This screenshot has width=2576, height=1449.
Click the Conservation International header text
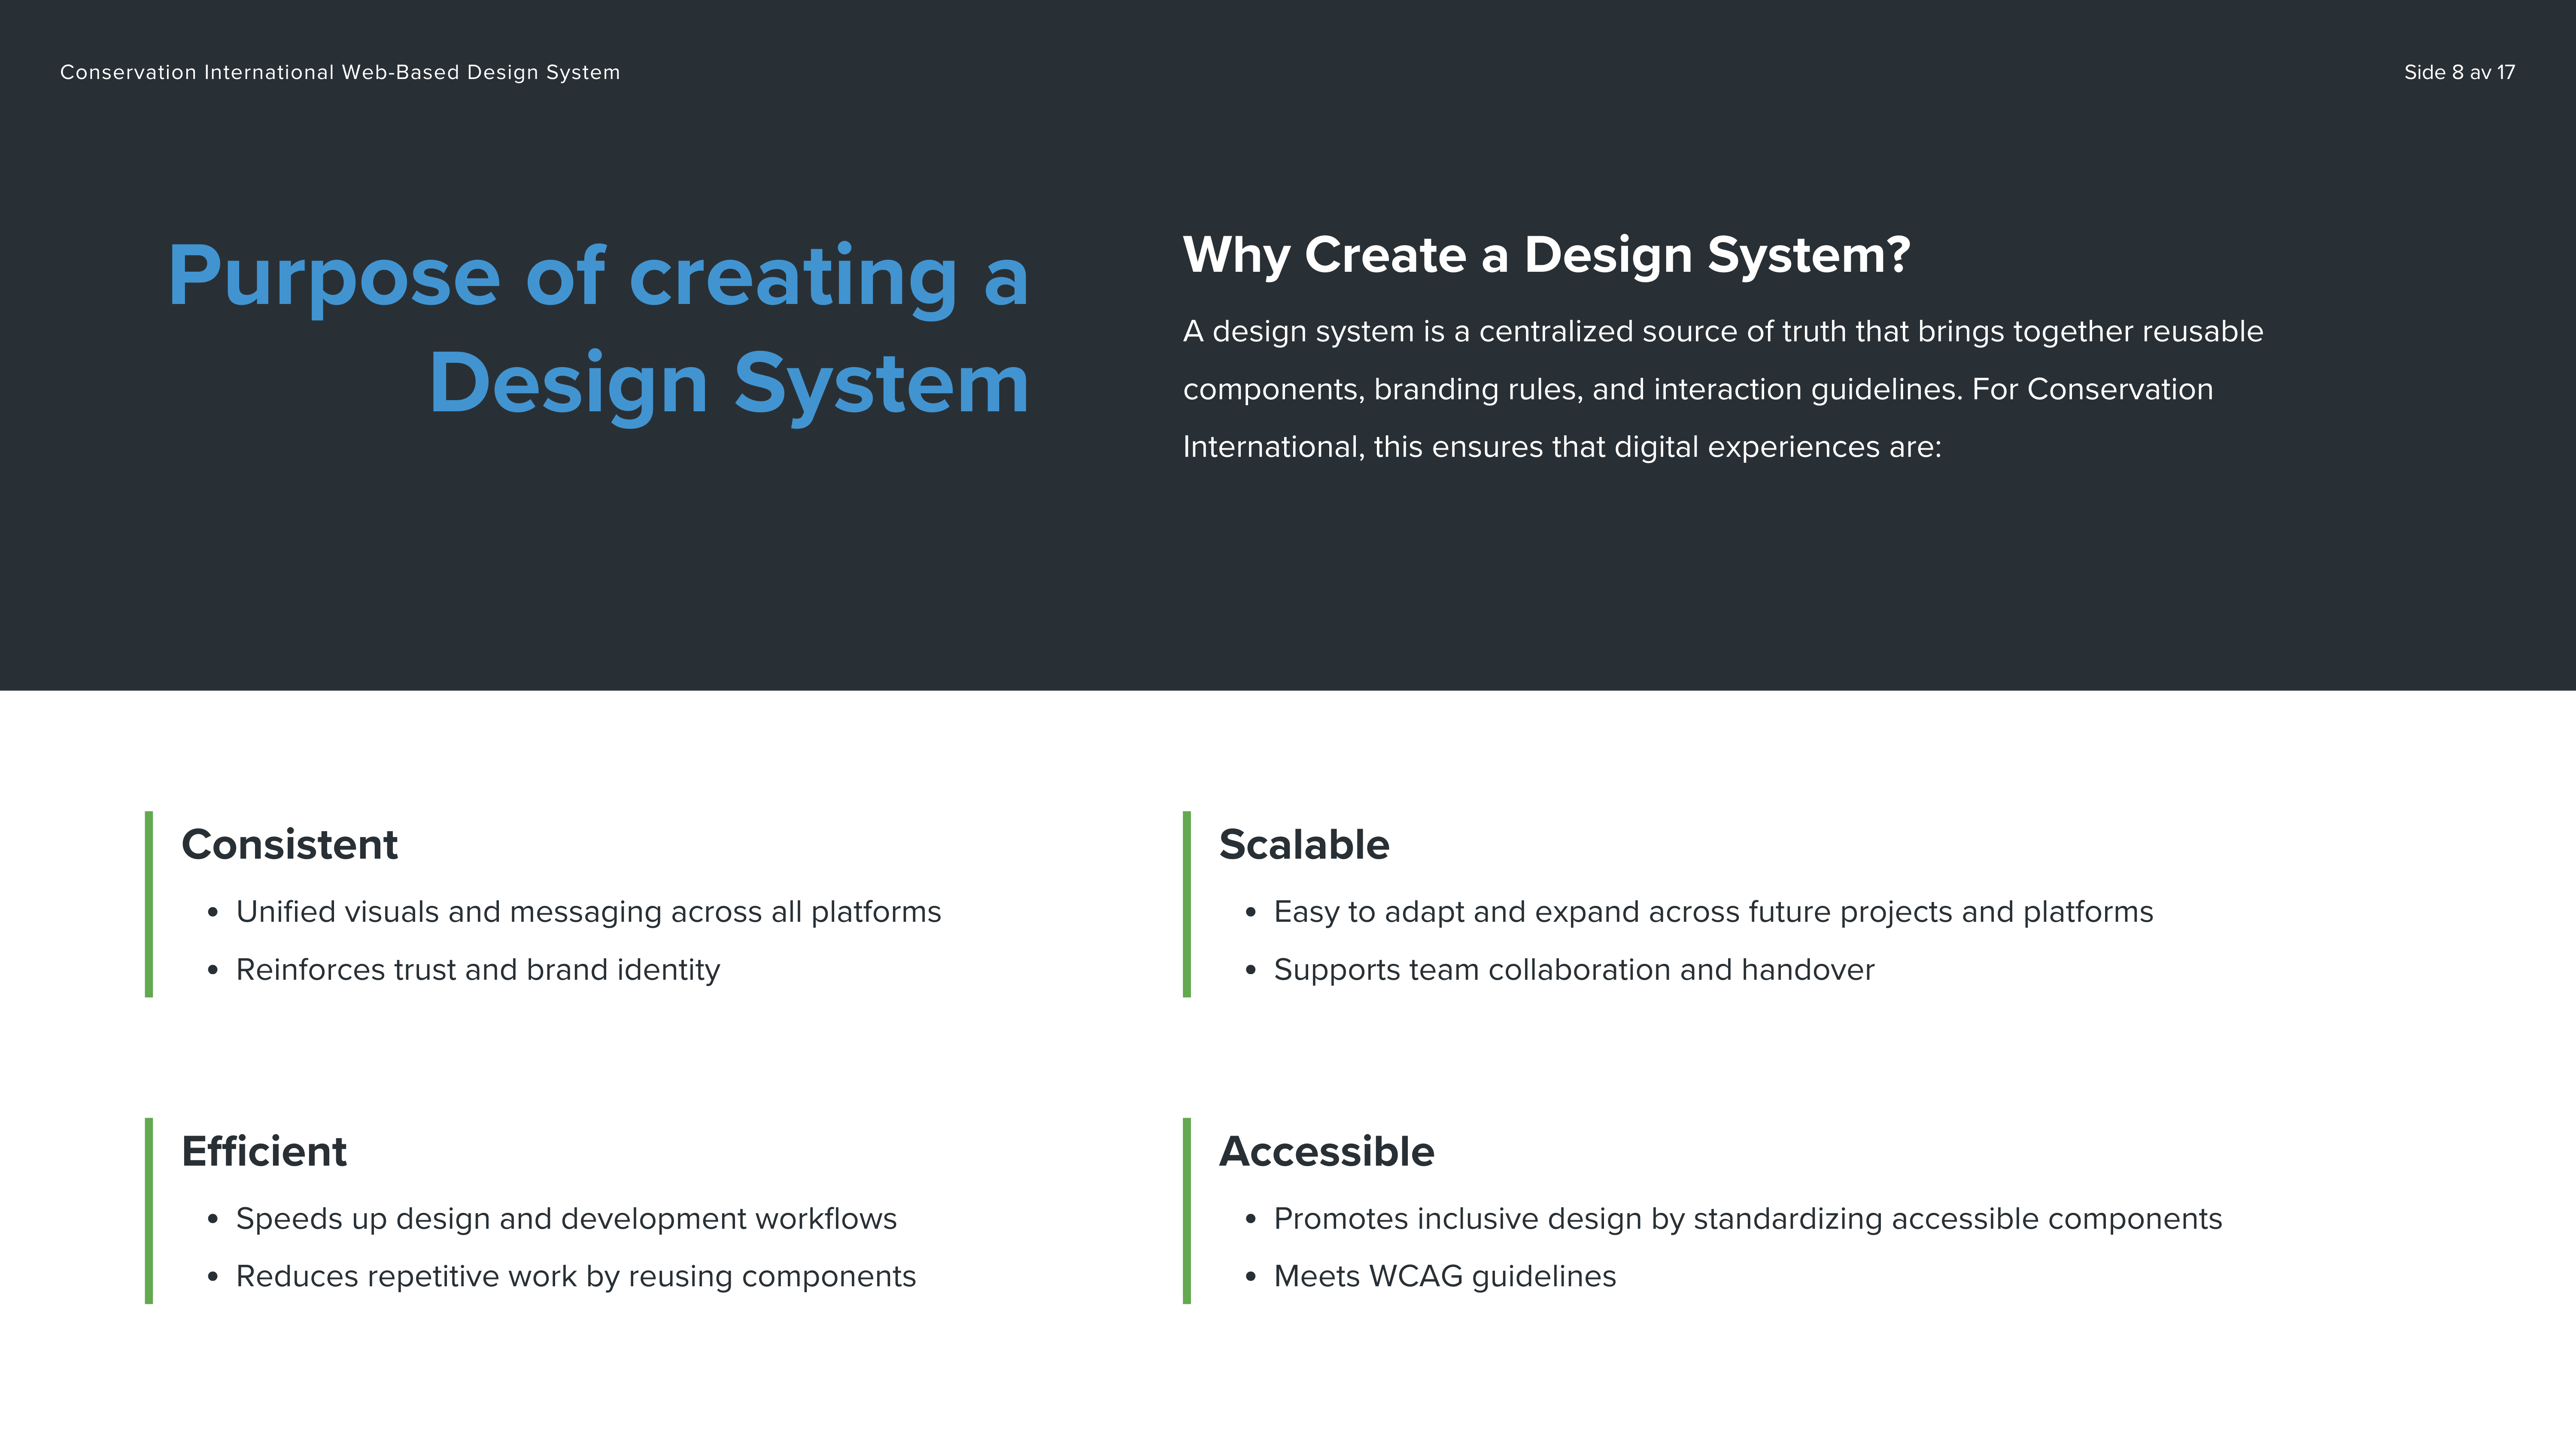[x=340, y=72]
